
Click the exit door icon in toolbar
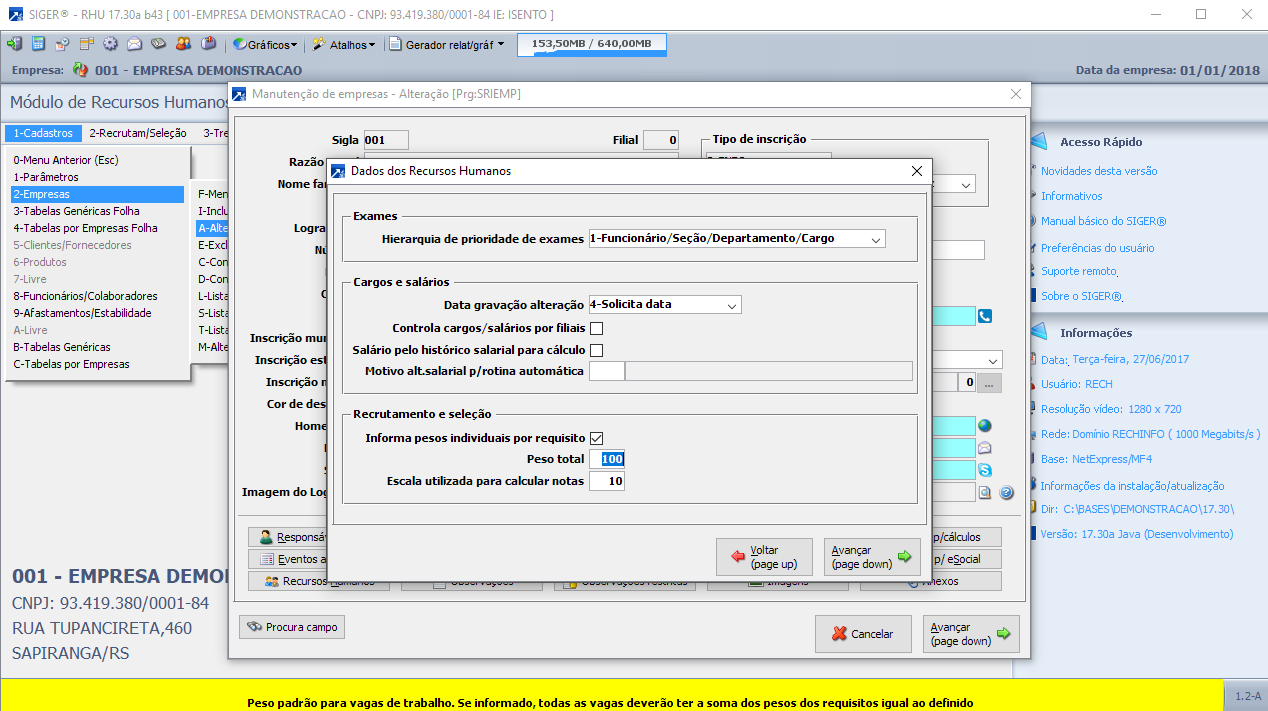click(x=14, y=44)
